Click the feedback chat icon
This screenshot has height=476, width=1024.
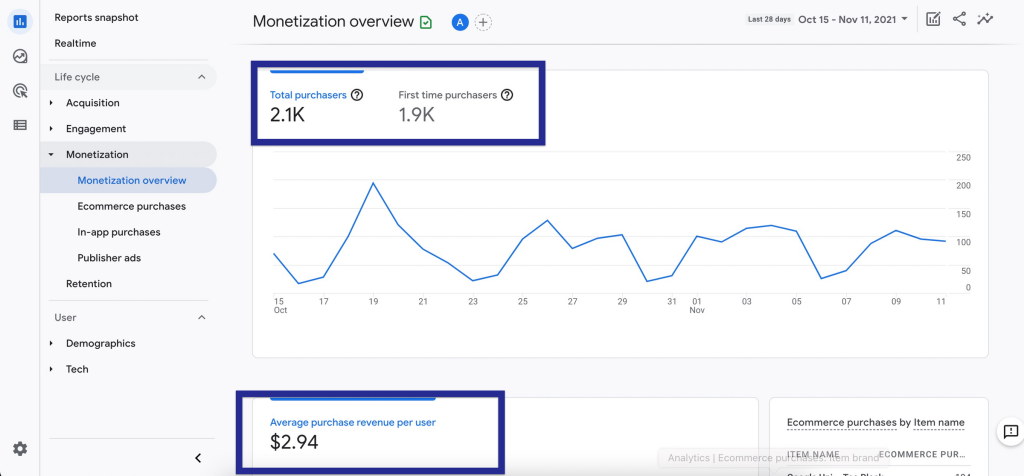coord(1010,431)
